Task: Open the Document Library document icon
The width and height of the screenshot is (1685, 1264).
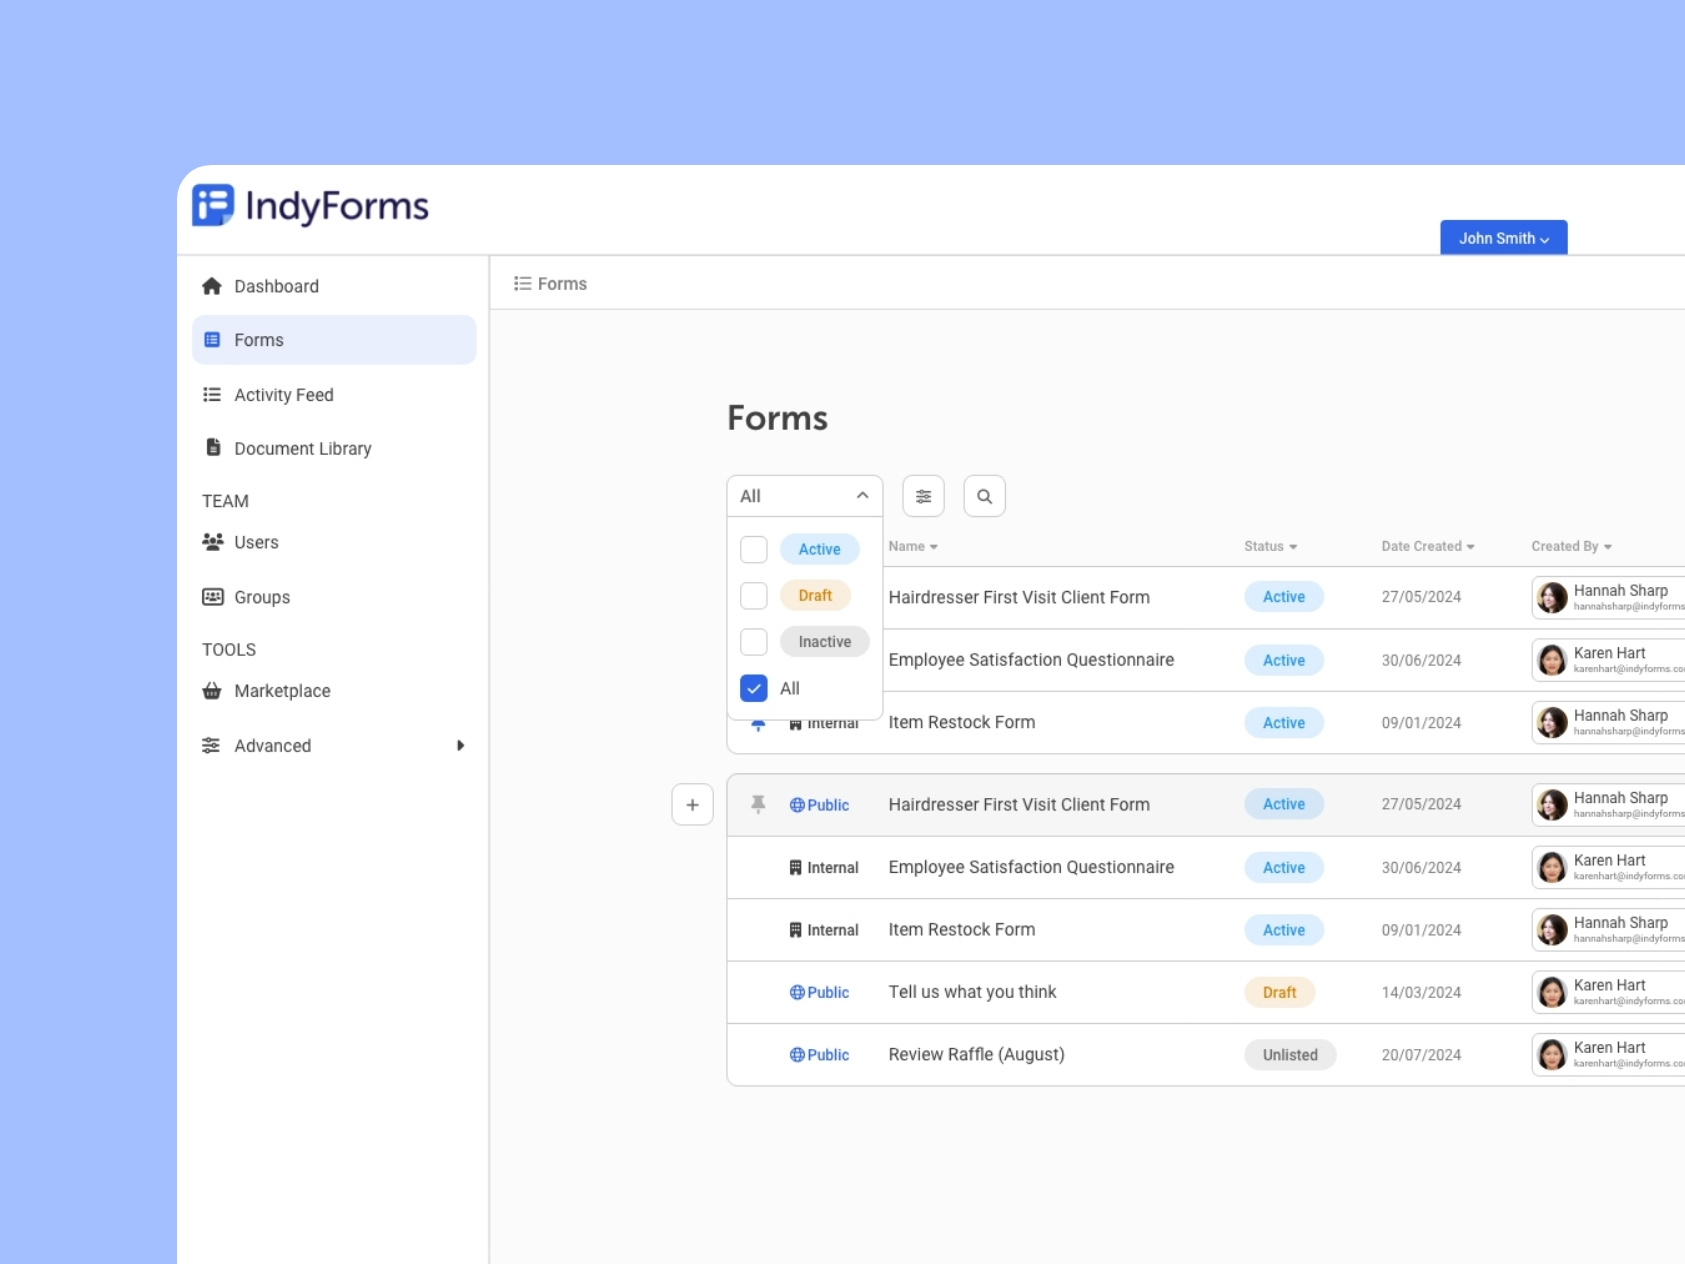Action: pos(213,447)
